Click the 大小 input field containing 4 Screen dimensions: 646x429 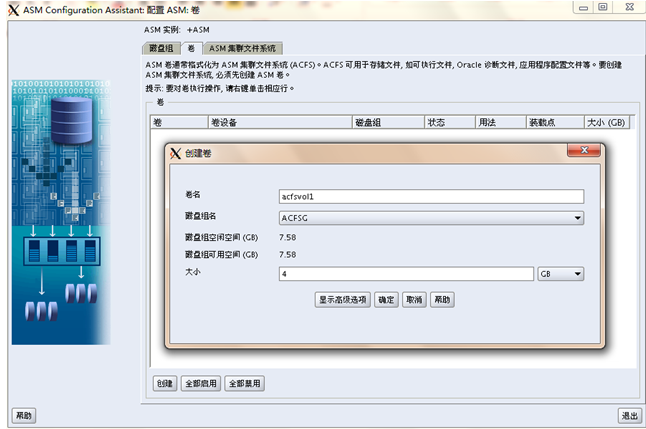tap(406, 274)
